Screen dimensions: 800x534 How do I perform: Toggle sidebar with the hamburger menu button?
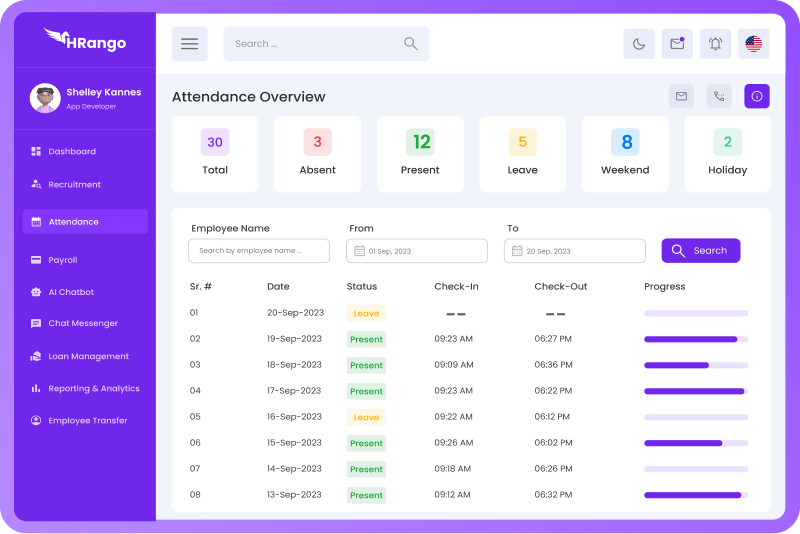coord(189,44)
